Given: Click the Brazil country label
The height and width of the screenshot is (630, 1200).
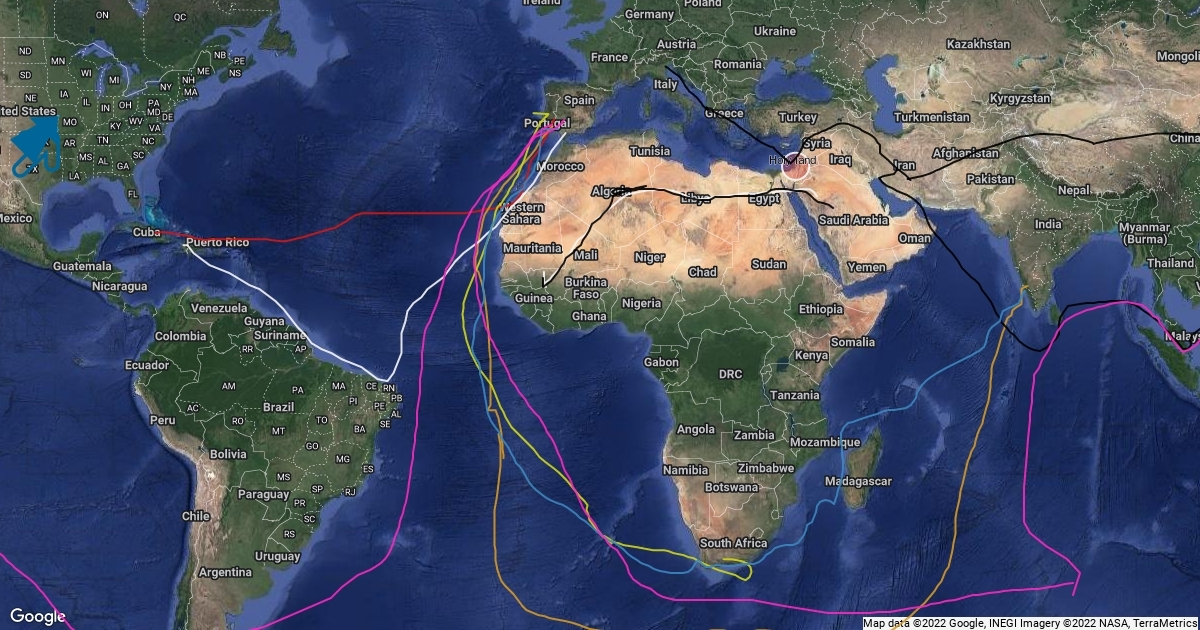Looking at the screenshot, I should pos(278,408).
